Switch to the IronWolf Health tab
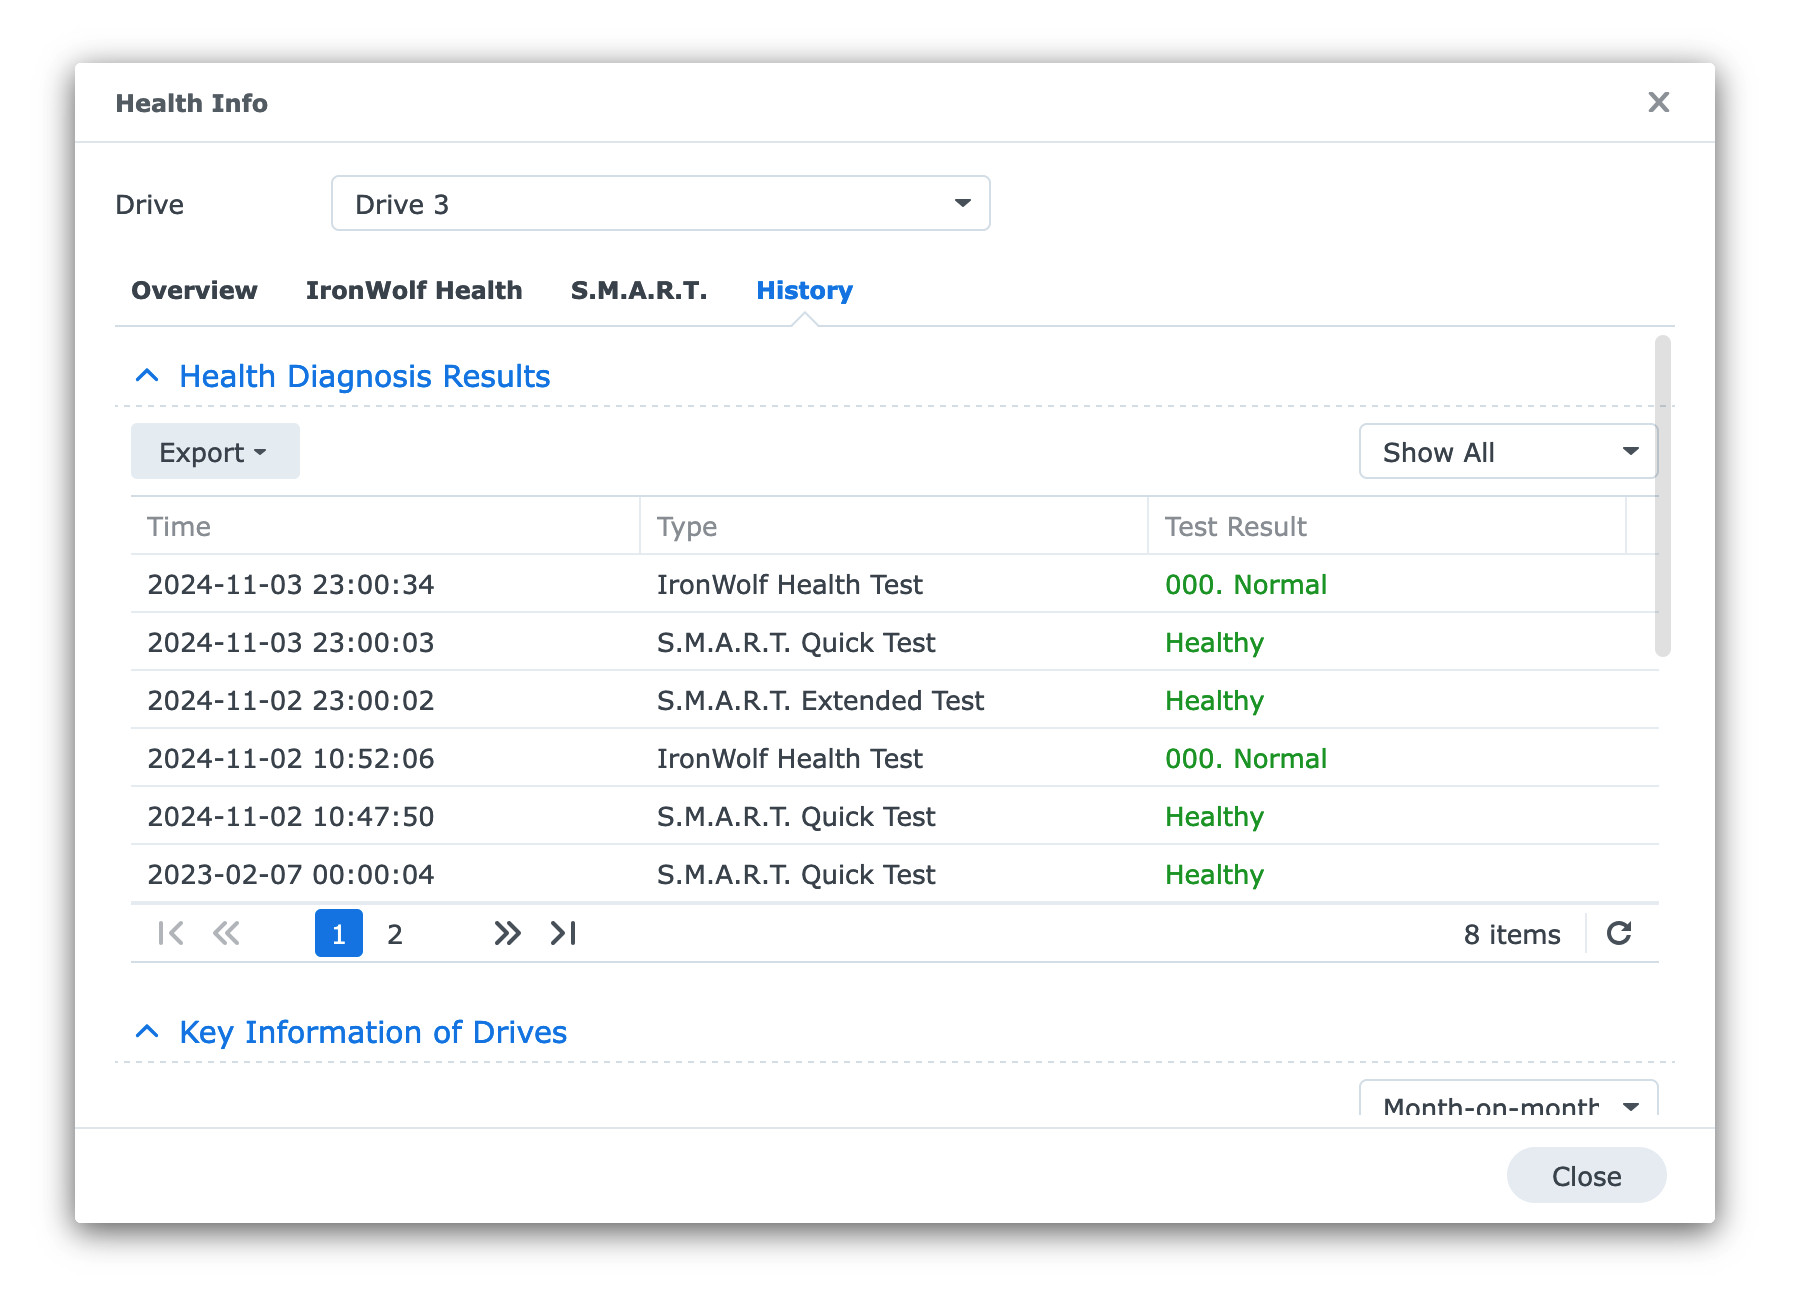Screen dimensions: 1804x1316 click(414, 290)
